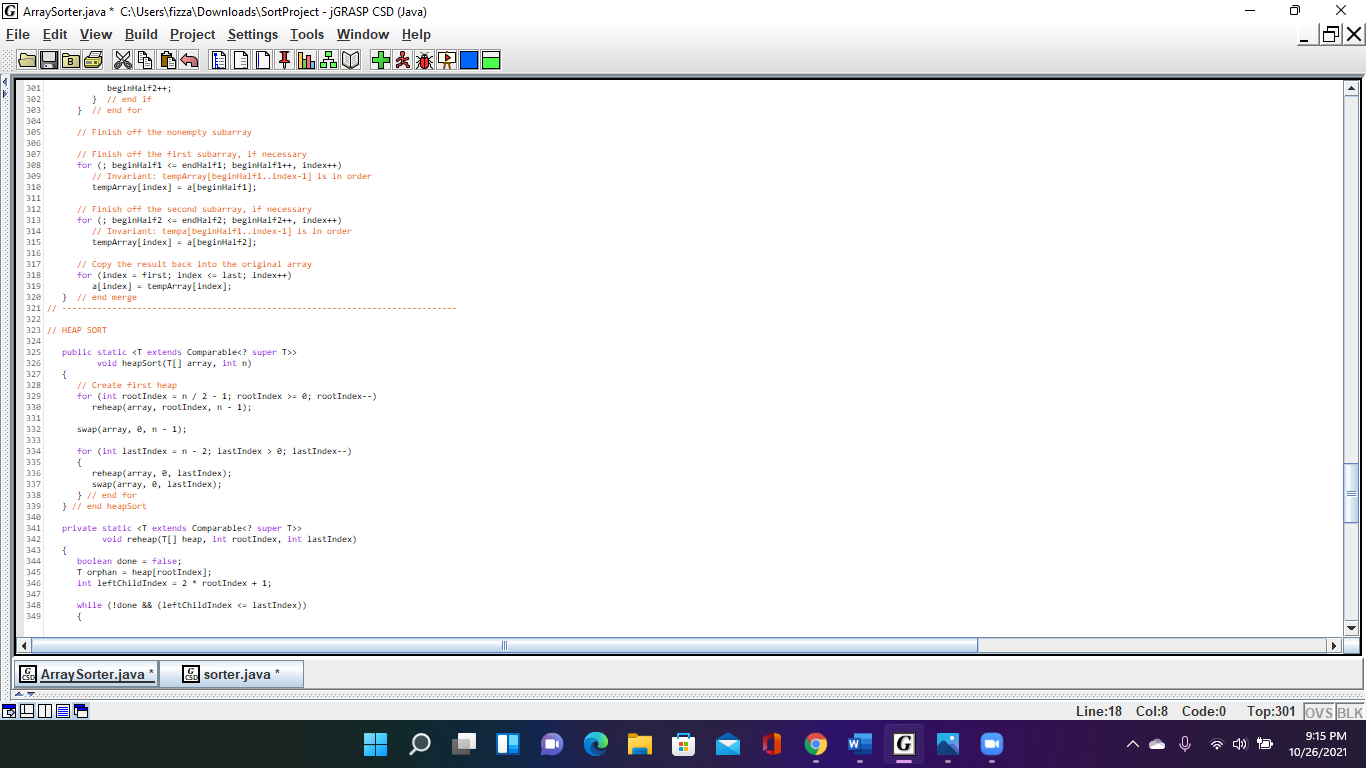The height and width of the screenshot is (768, 1366).
Task: Click the open book documentation icon
Action: click(x=350, y=60)
